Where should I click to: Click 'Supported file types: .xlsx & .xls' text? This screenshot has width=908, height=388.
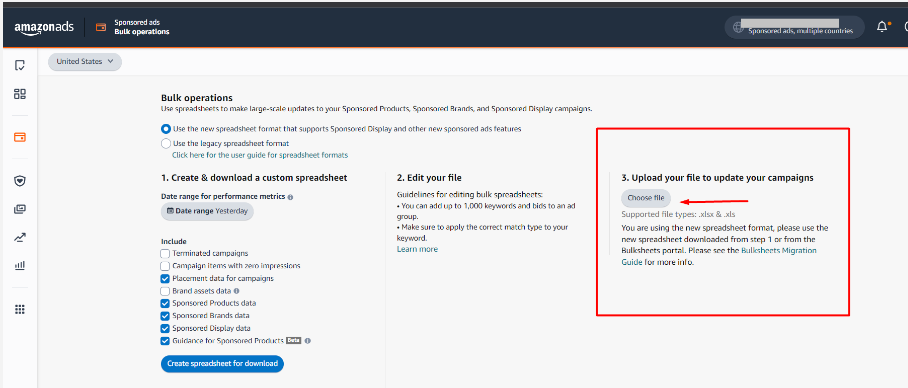pos(678,215)
